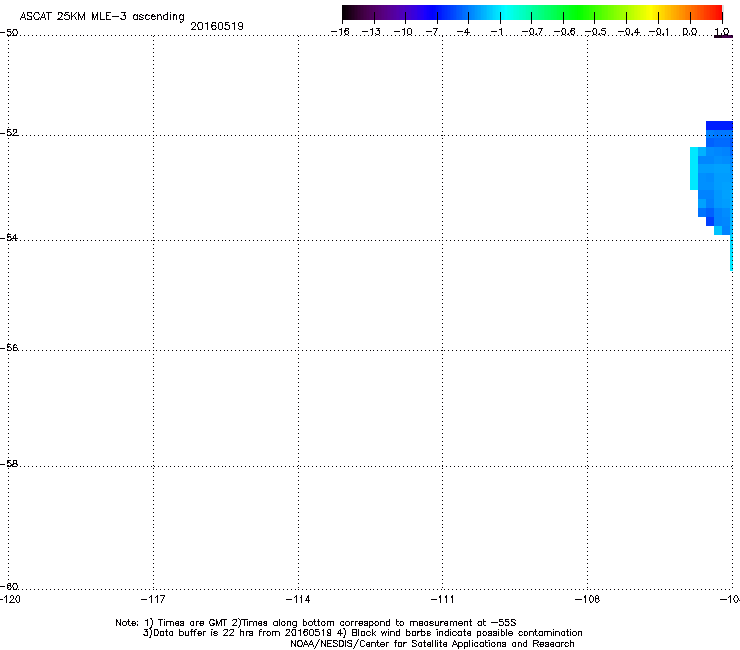Click the color bar label -0.4
740x650 pixels.
[x=629, y=32]
